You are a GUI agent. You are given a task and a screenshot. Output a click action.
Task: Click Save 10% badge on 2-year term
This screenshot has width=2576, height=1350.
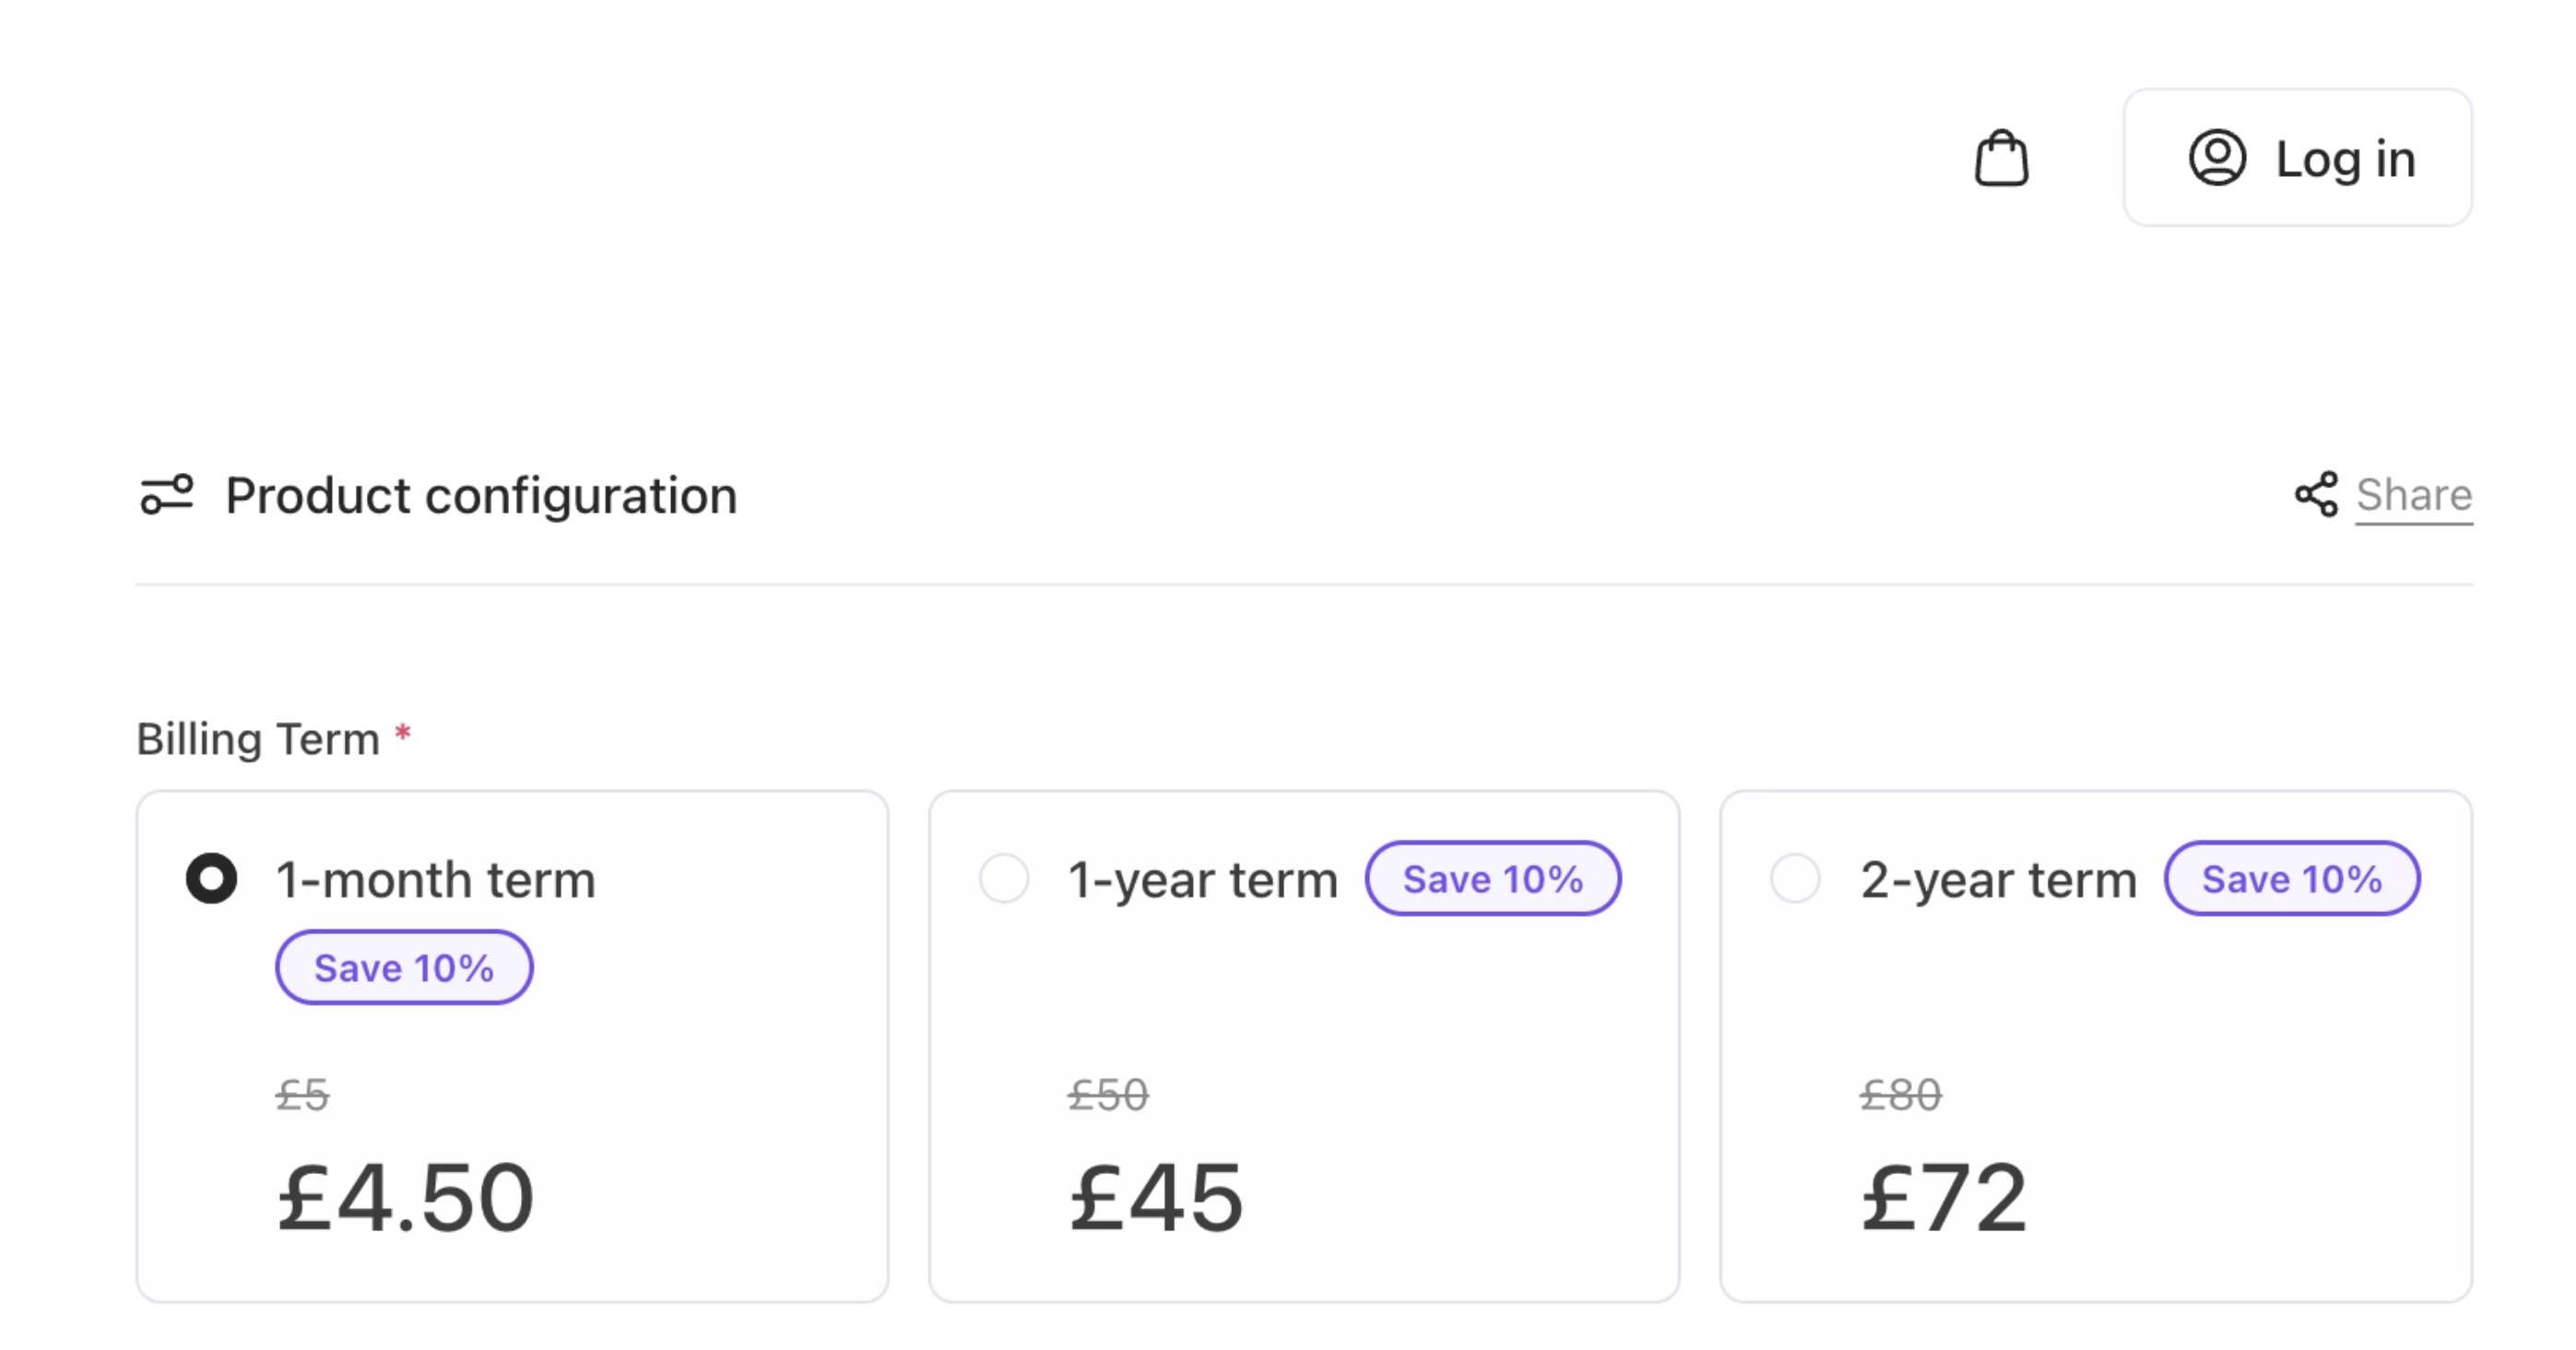[2292, 878]
